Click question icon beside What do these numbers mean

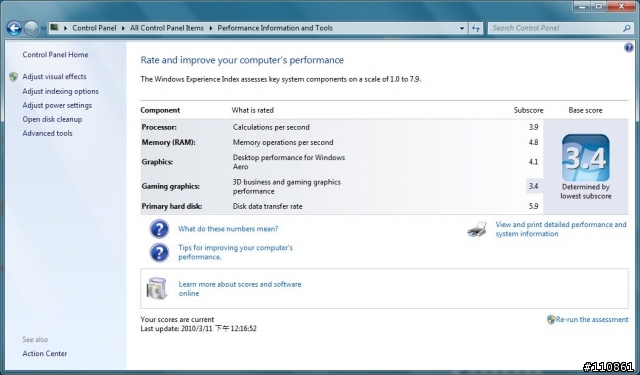[x=159, y=229]
